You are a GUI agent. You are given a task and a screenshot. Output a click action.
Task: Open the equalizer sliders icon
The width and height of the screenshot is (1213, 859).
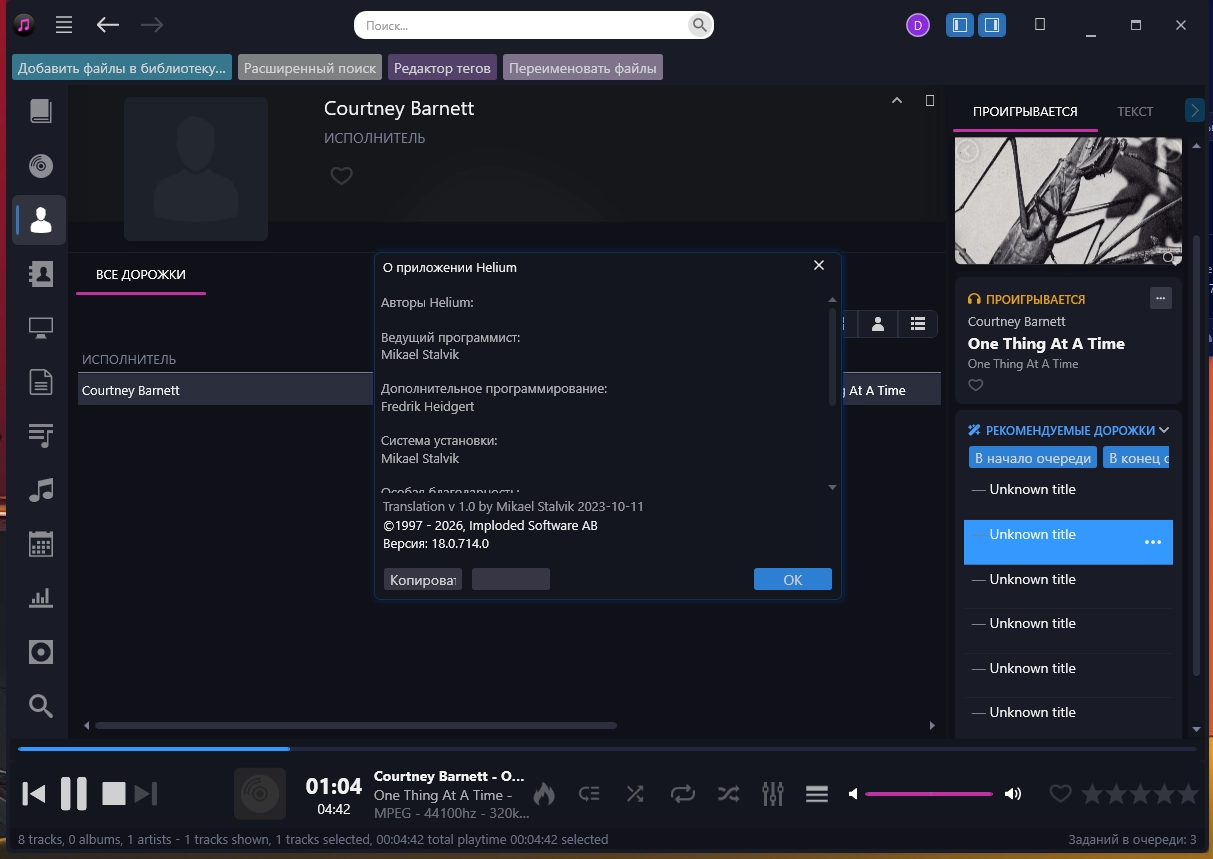click(x=772, y=794)
